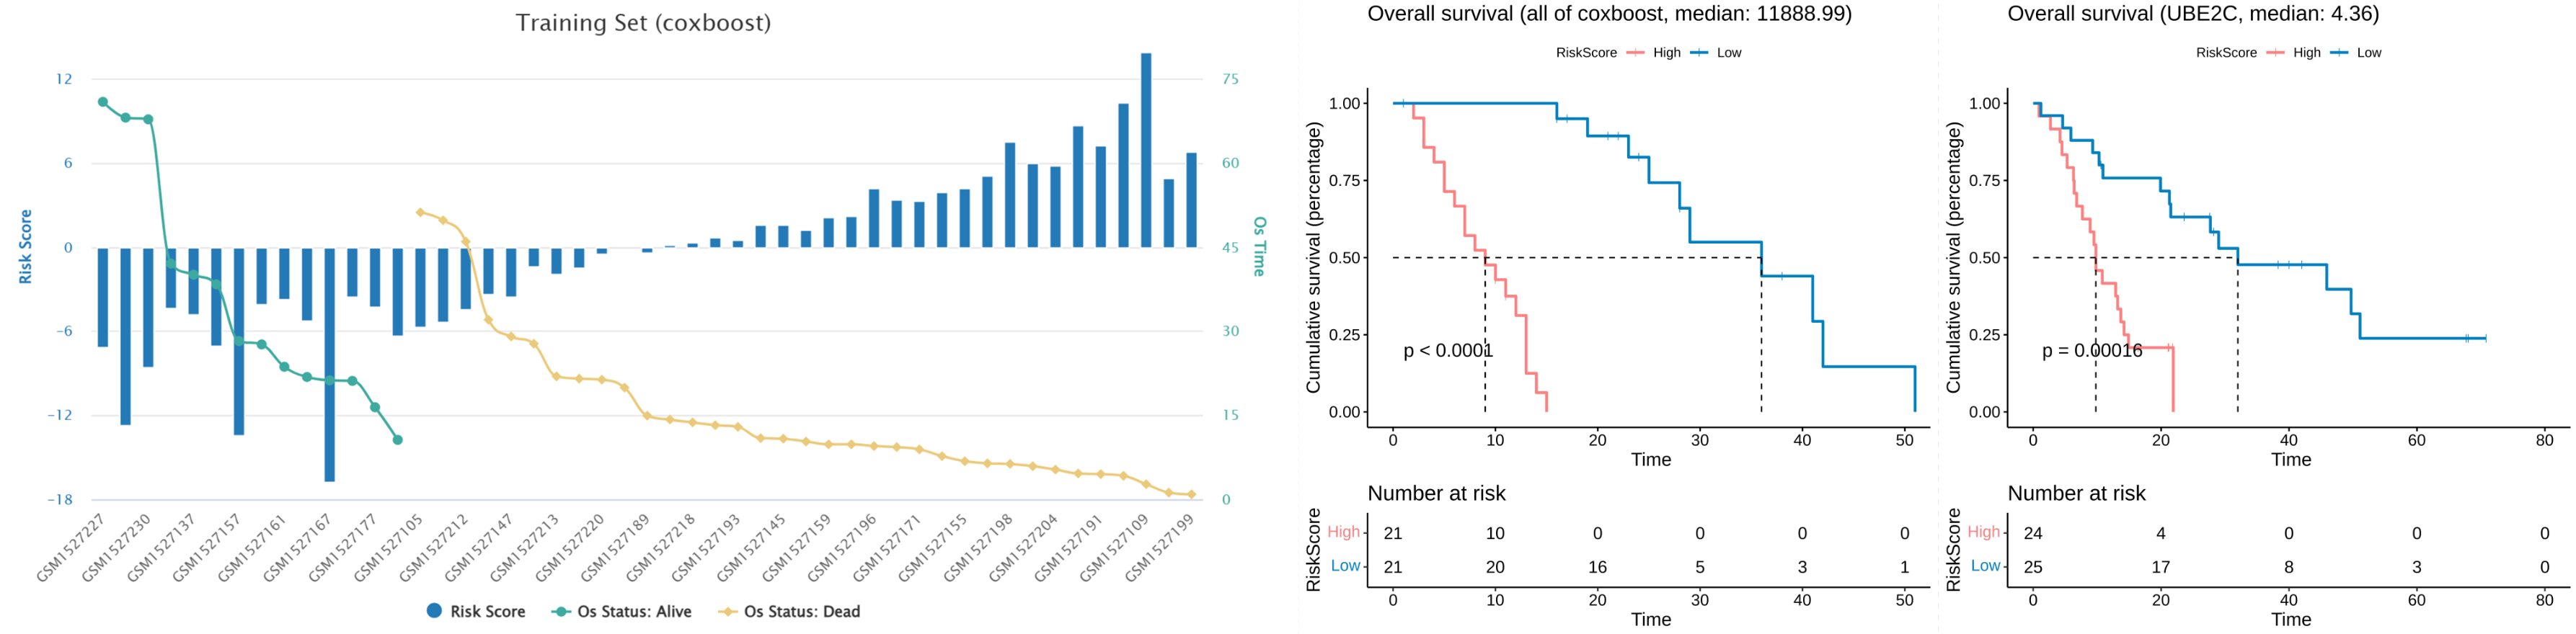
Task: Click the GSM1527199 x-axis label
Action: [x=1160, y=549]
